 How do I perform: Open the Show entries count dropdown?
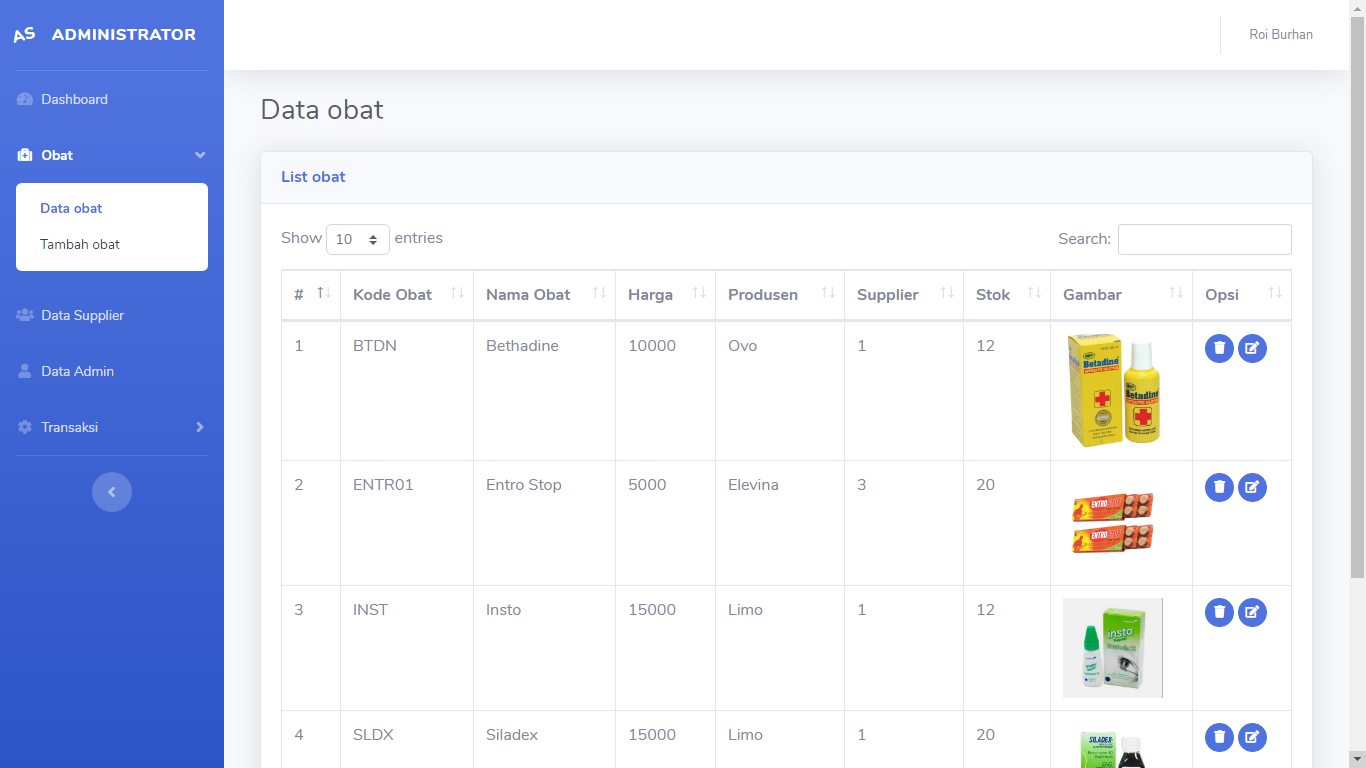tap(358, 240)
